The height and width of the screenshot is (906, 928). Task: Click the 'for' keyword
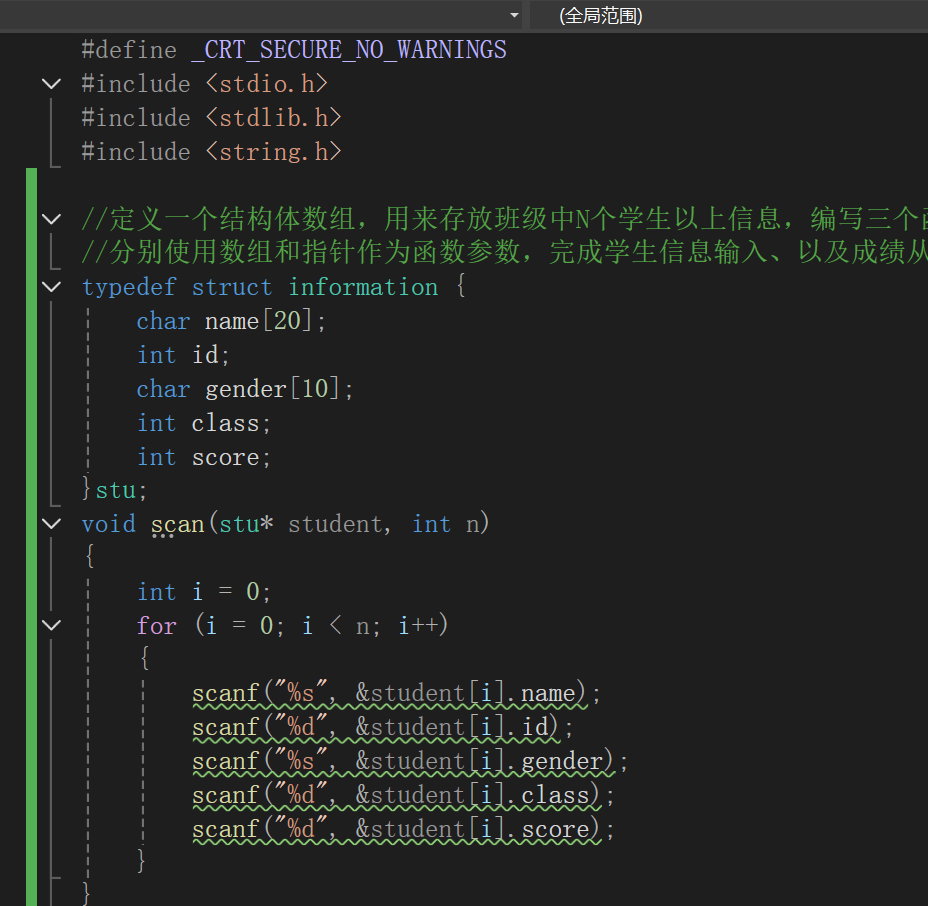(x=157, y=626)
